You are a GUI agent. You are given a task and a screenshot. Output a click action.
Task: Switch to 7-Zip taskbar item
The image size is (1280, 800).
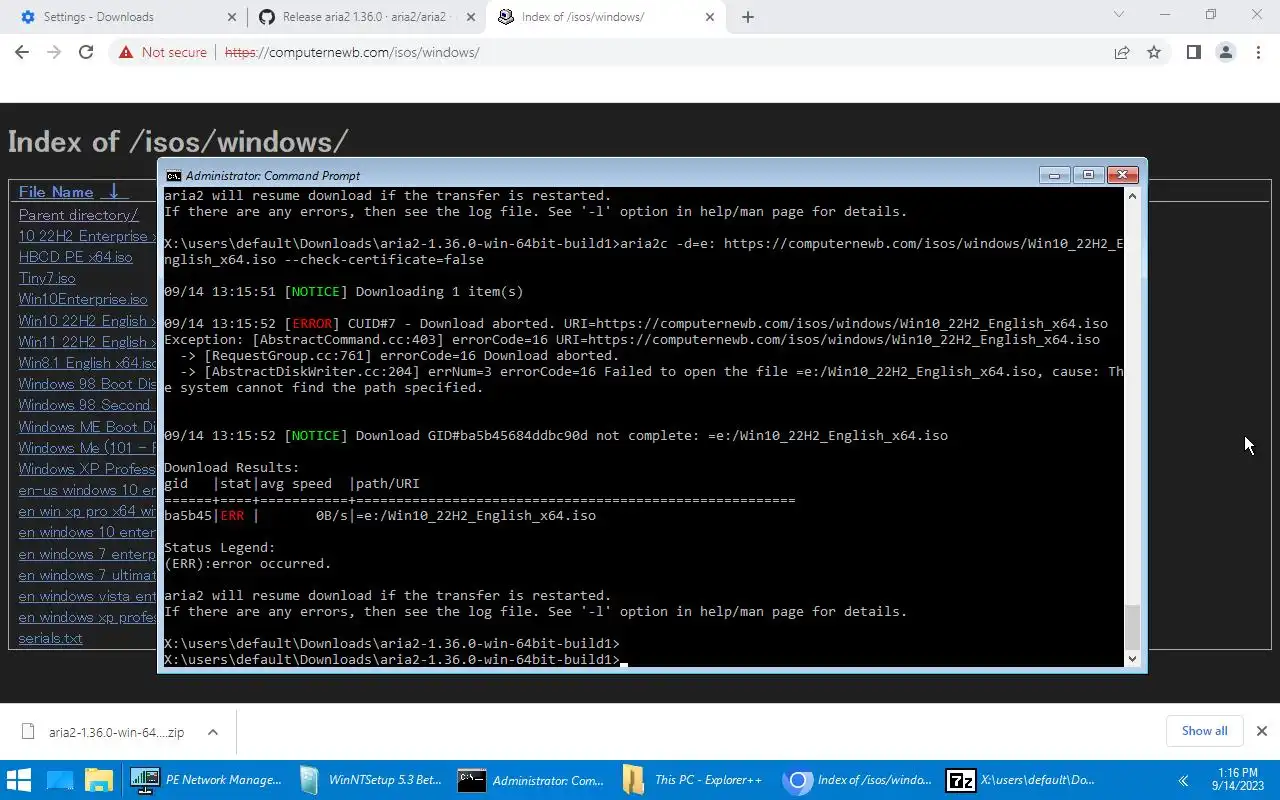(x=1020, y=780)
